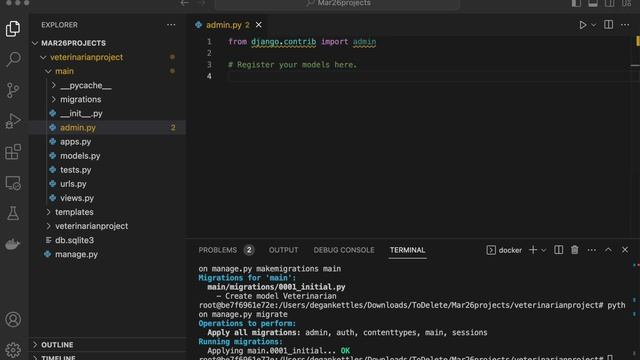The height and width of the screenshot is (360, 640).
Task: Toggle the bottom panel layout
Action: pos(593,3)
